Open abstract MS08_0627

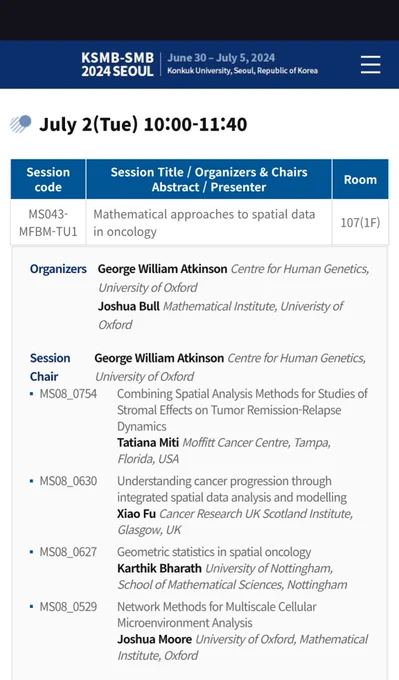(x=68, y=552)
